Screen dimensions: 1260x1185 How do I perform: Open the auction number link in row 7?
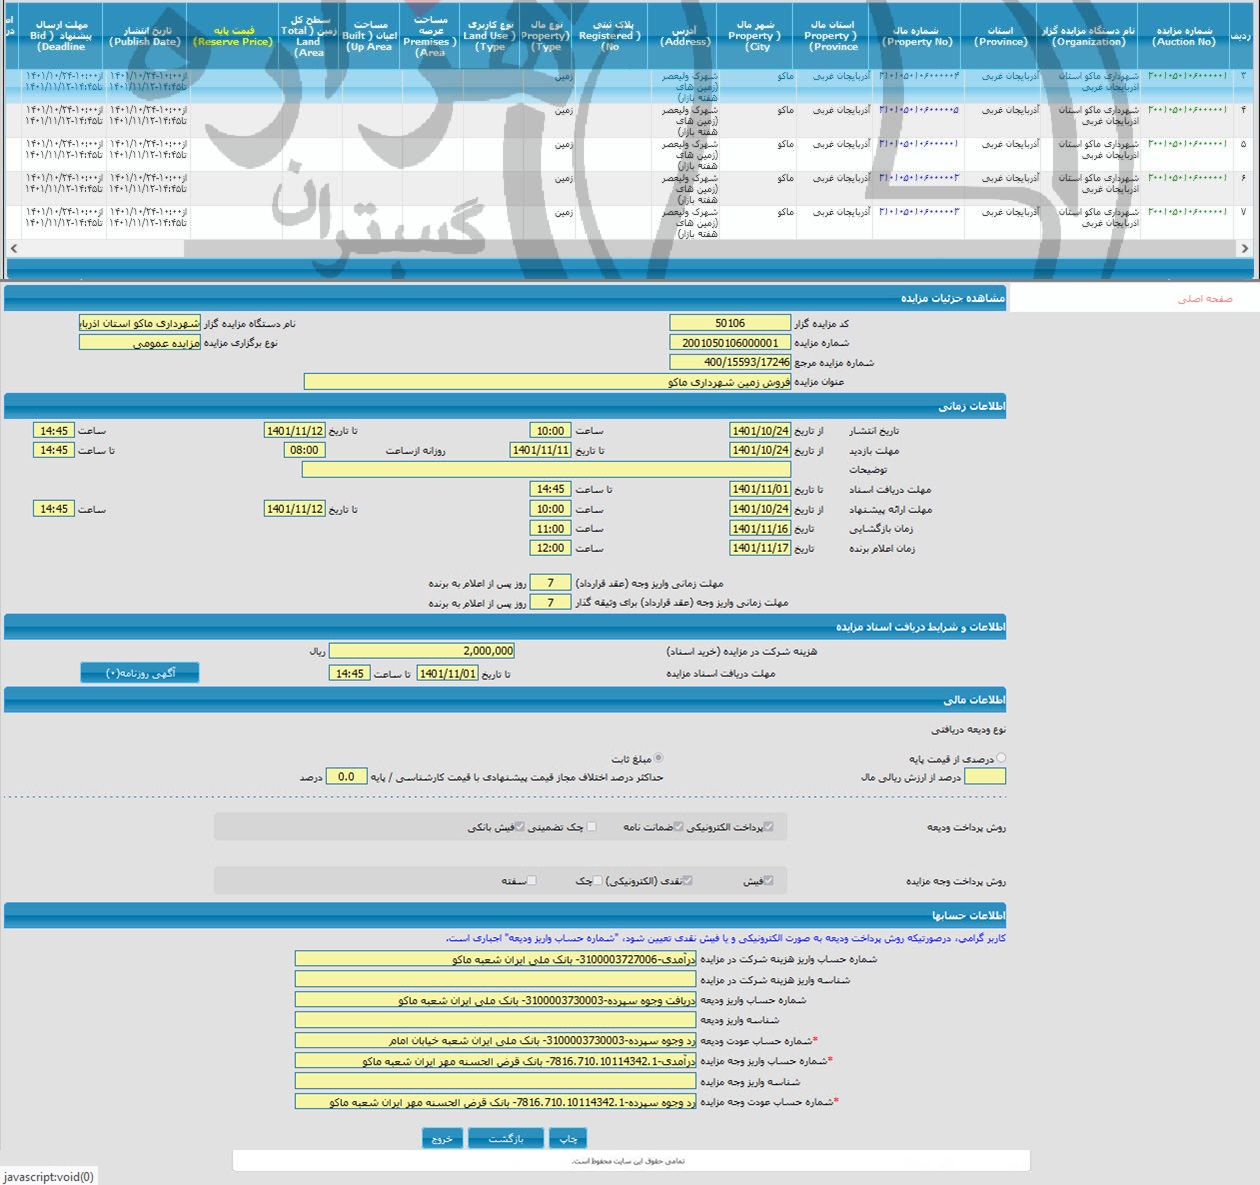click(1186, 212)
